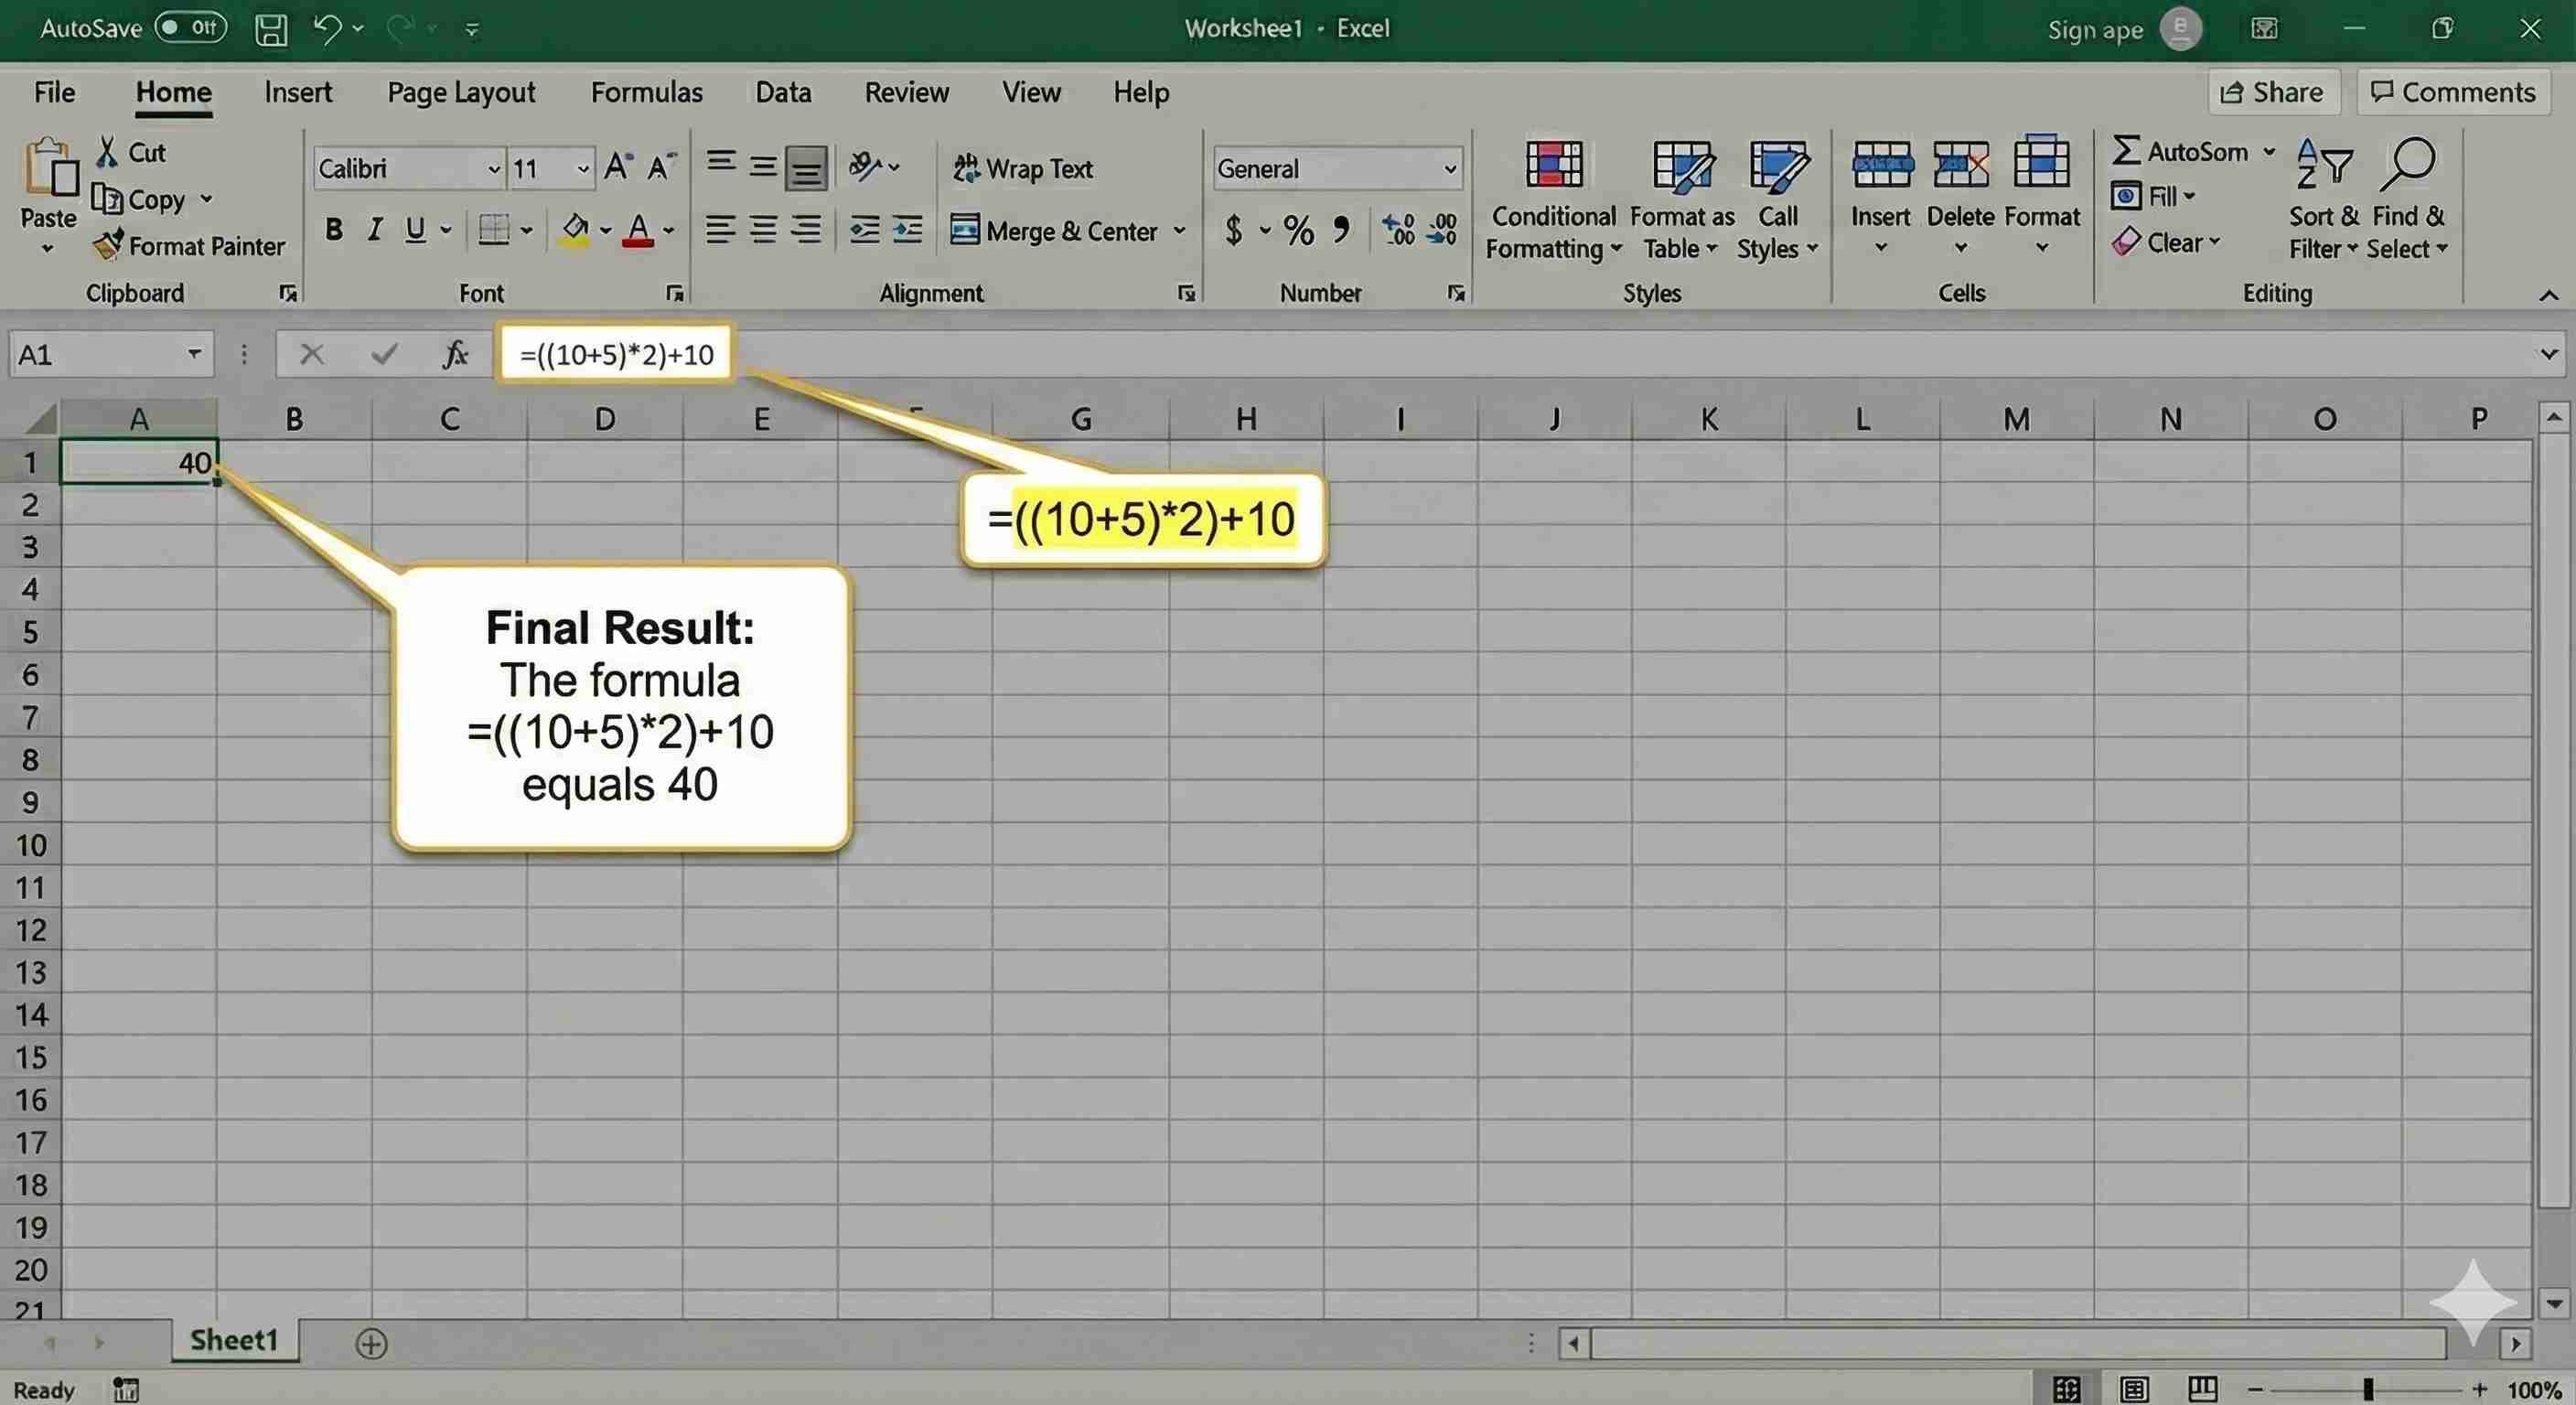This screenshot has width=2576, height=1405.
Task: Toggle bold formatting
Action: (x=333, y=229)
